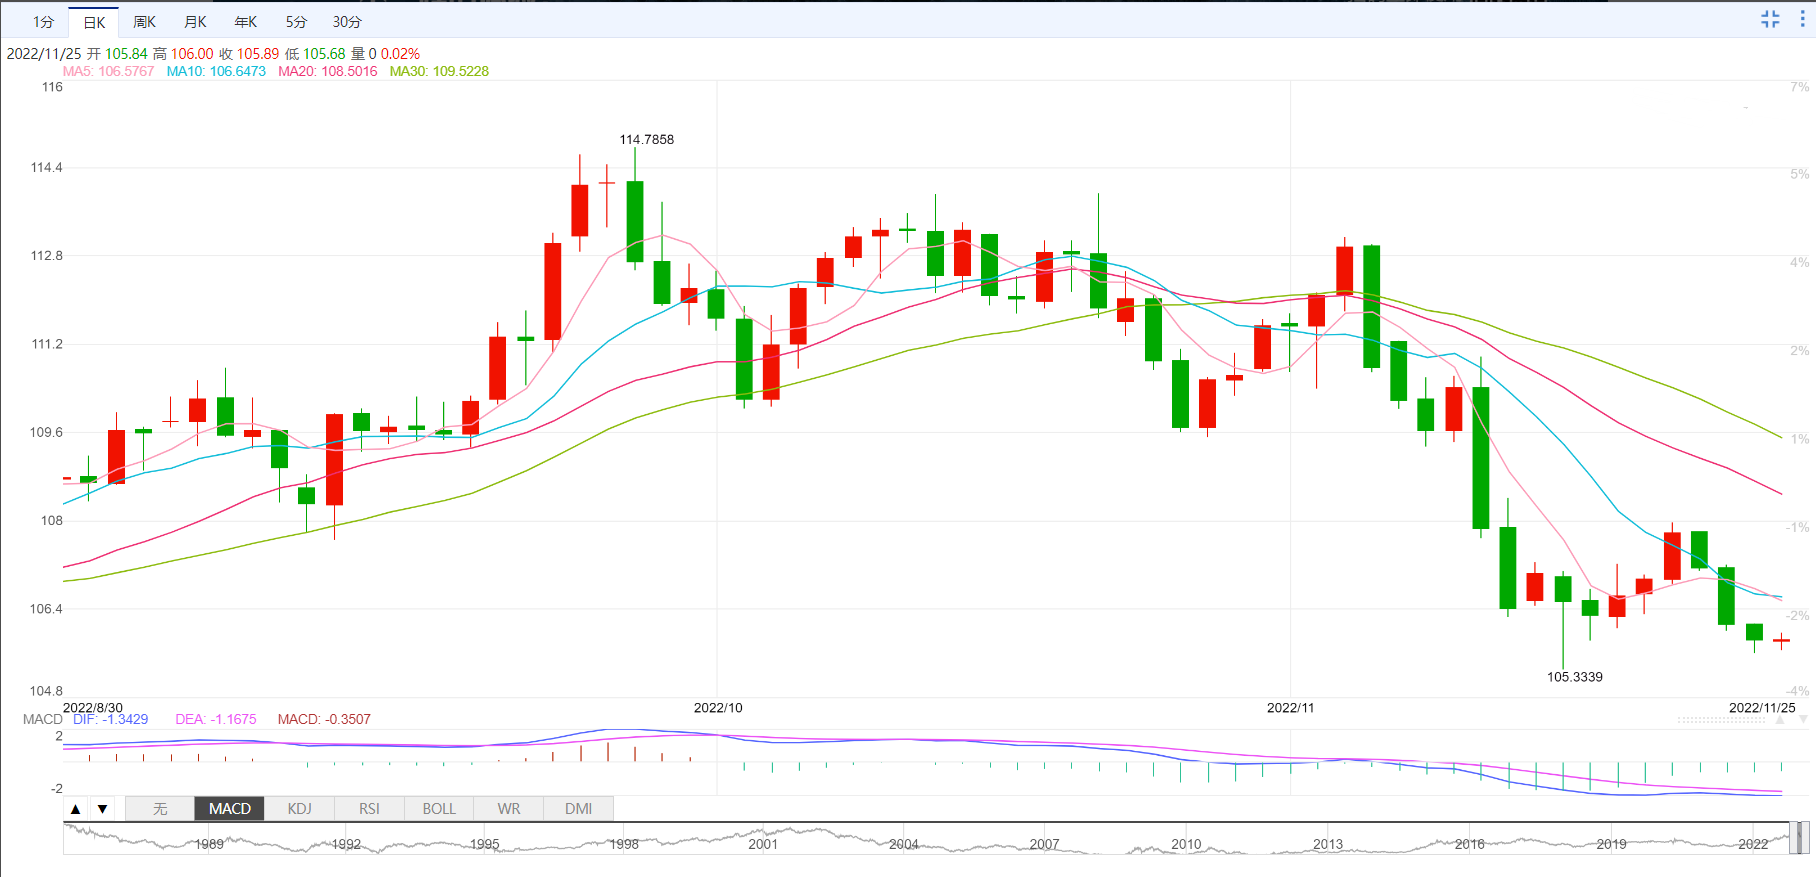1816x877 pixels.
Task: Show the BOLL indicator
Action: (x=439, y=809)
